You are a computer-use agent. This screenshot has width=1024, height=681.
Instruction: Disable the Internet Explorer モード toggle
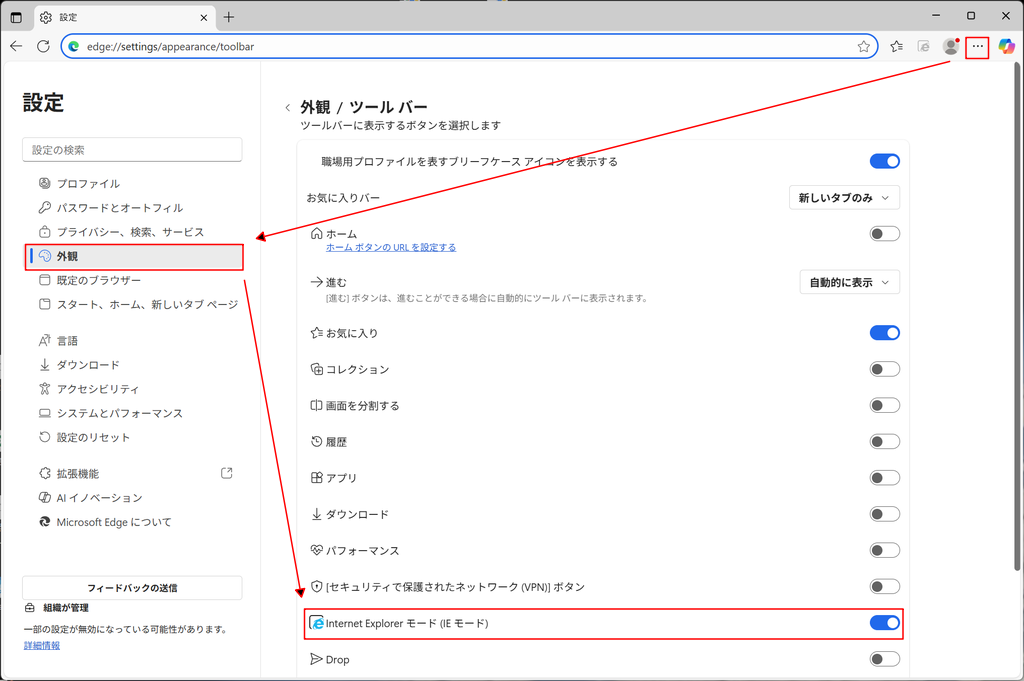884,623
